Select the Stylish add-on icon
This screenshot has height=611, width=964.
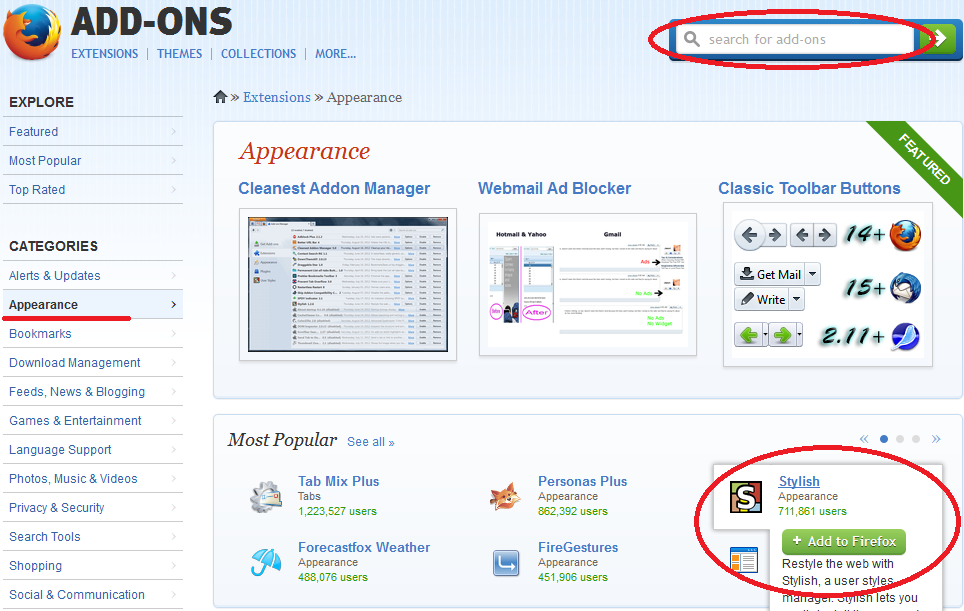click(x=744, y=496)
